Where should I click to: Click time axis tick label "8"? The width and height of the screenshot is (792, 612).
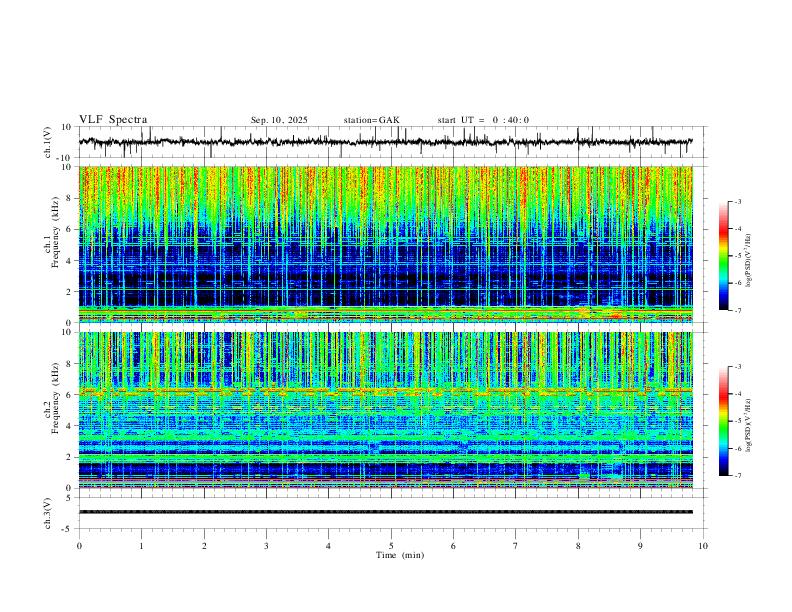(x=578, y=546)
